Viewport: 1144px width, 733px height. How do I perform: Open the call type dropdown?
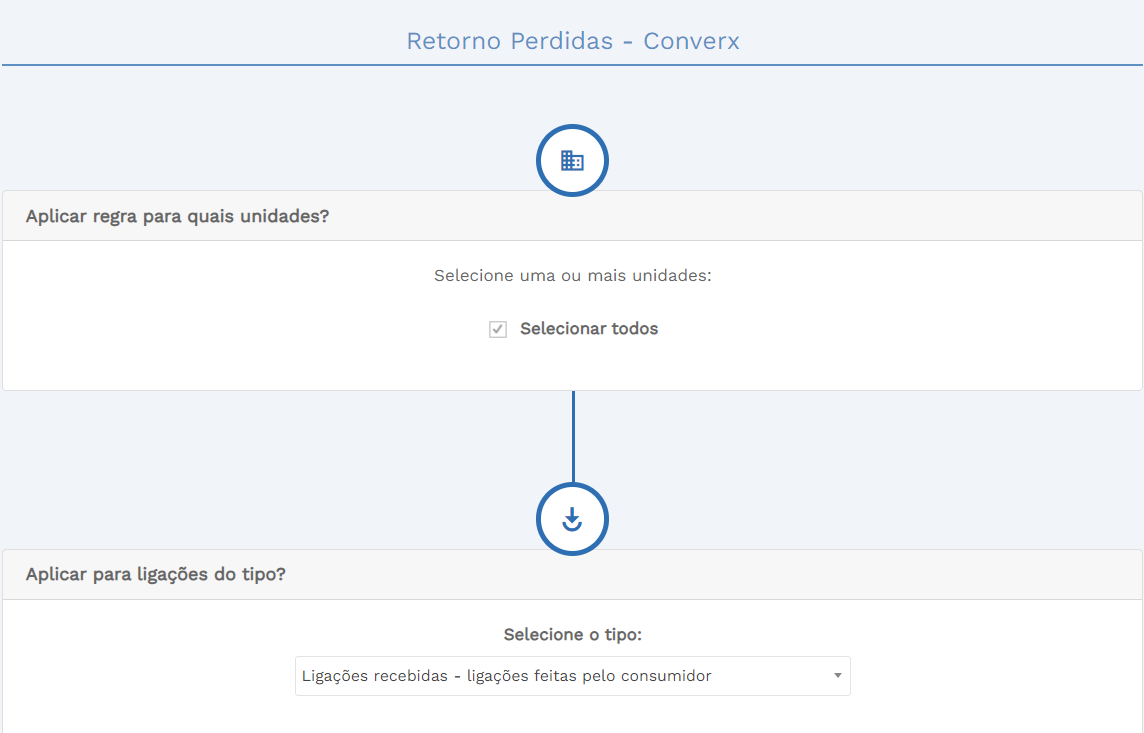click(572, 676)
